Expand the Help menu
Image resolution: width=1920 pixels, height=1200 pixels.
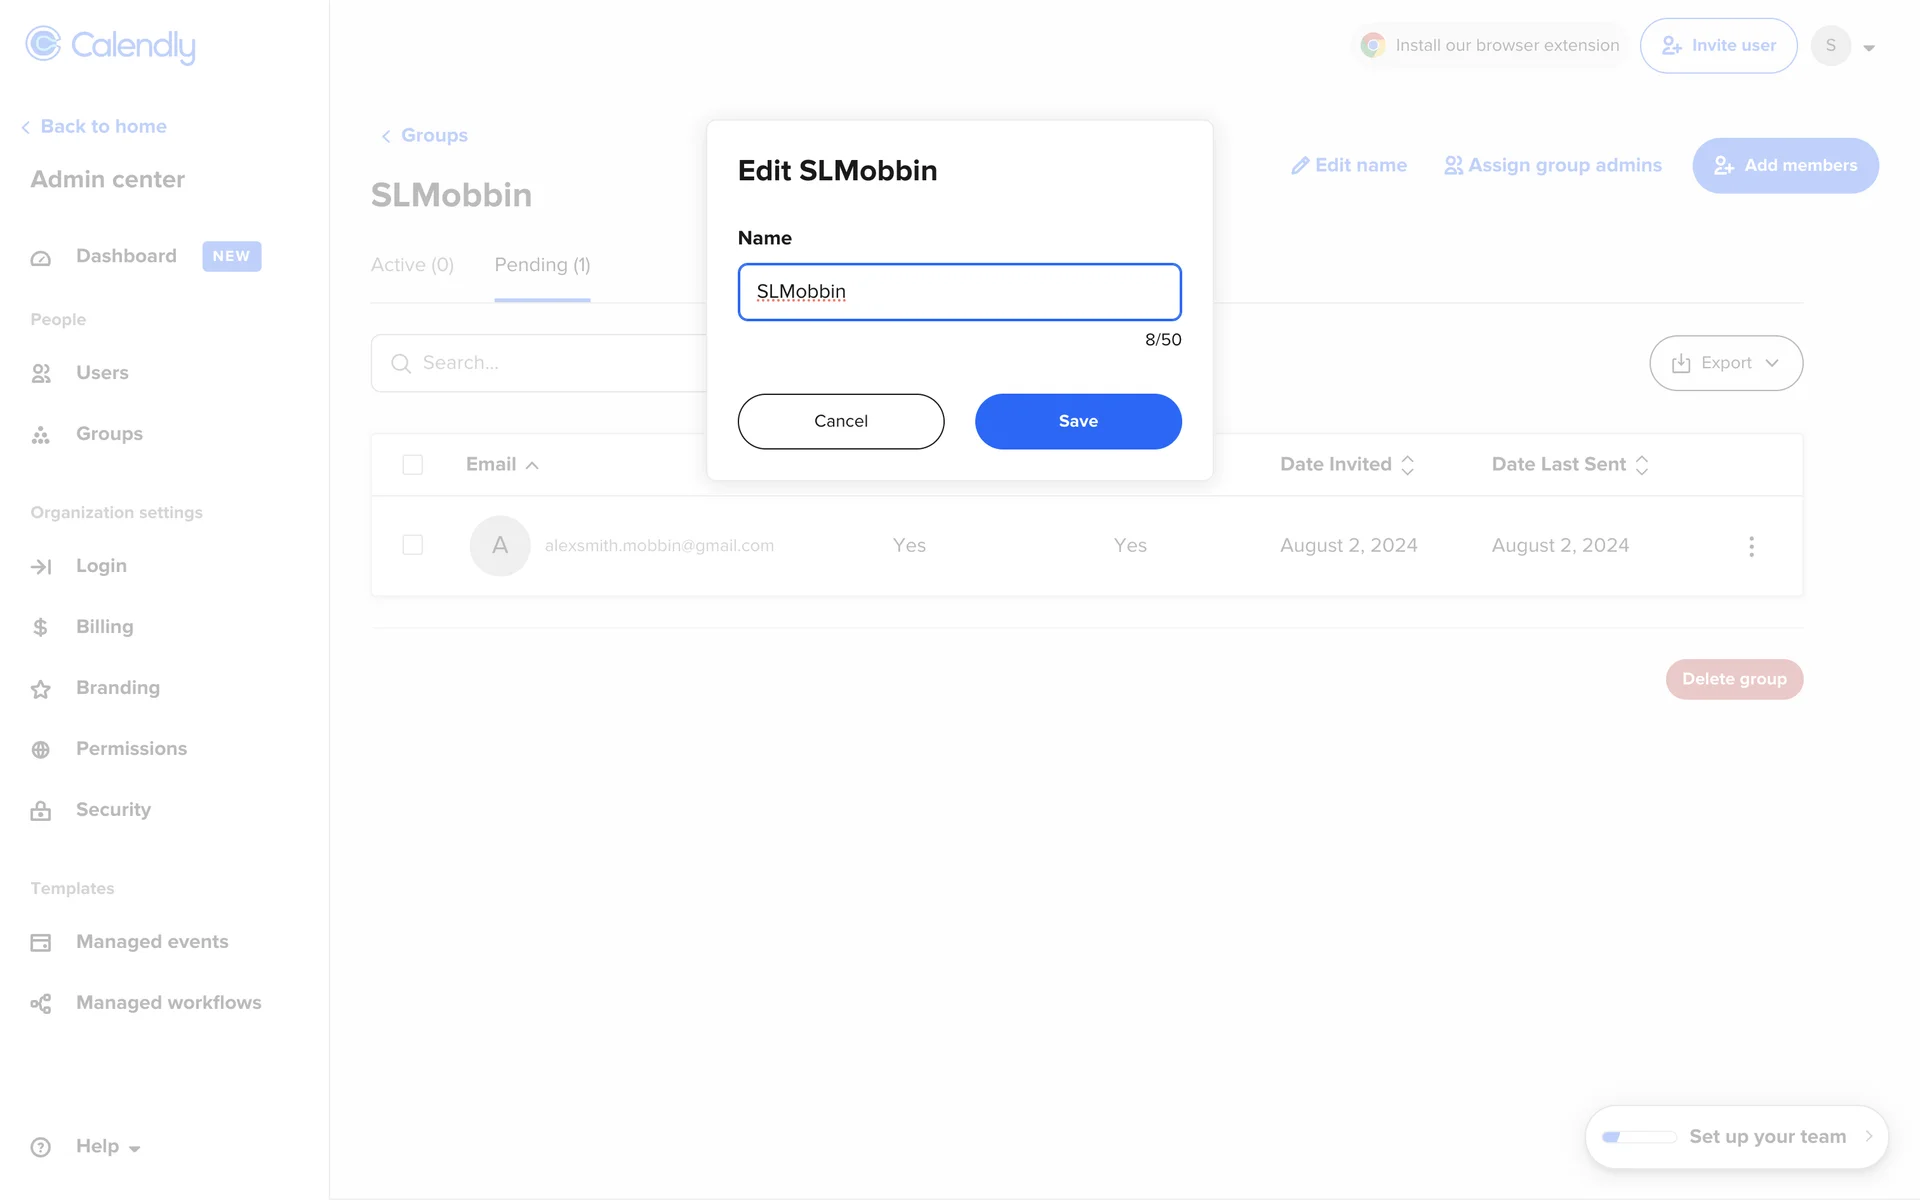pyautogui.click(x=108, y=1147)
